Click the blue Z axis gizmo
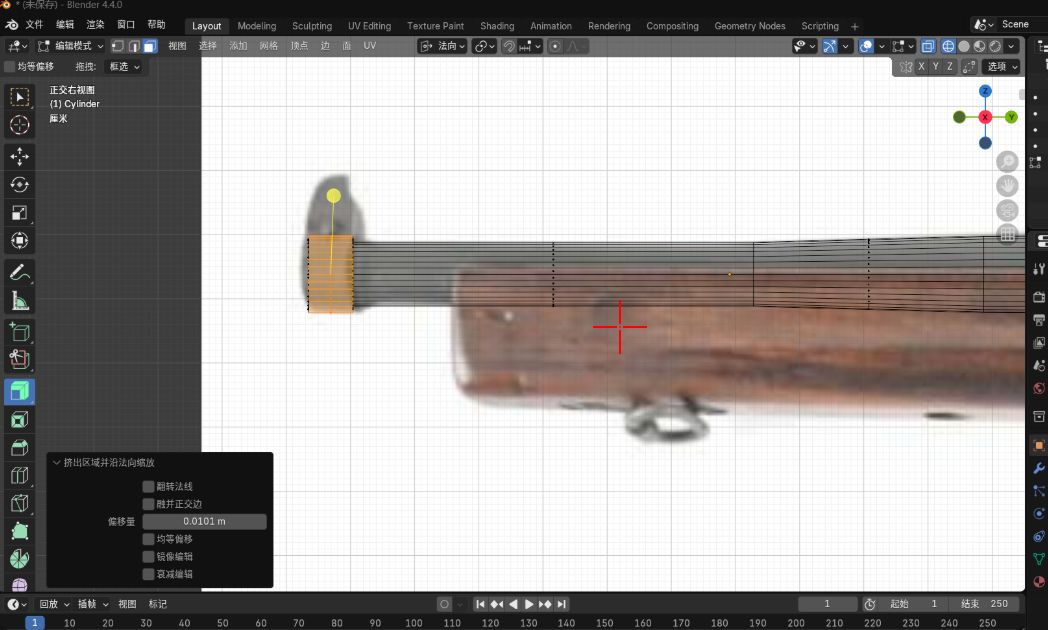Image resolution: width=1048 pixels, height=630 pixels. click(x=985, y=91)
